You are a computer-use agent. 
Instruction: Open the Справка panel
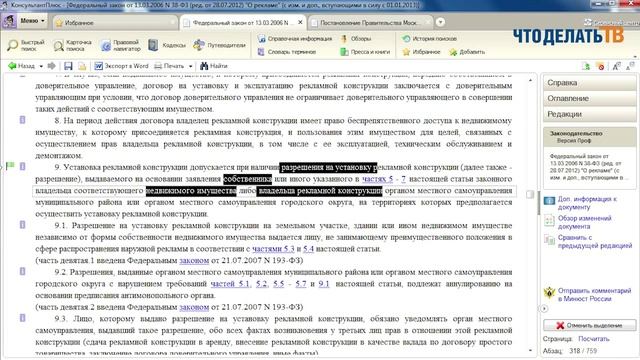(x=589, y=82)
